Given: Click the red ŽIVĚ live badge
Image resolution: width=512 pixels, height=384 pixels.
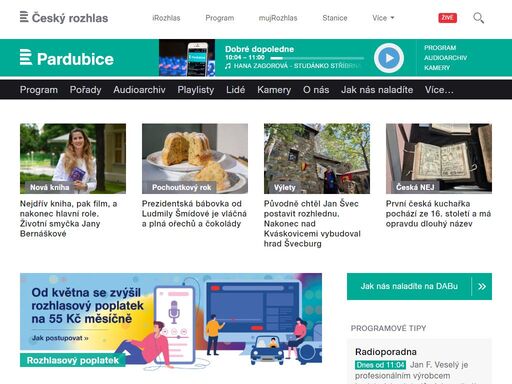Looking at the screenshot, I should coord(447,18).
